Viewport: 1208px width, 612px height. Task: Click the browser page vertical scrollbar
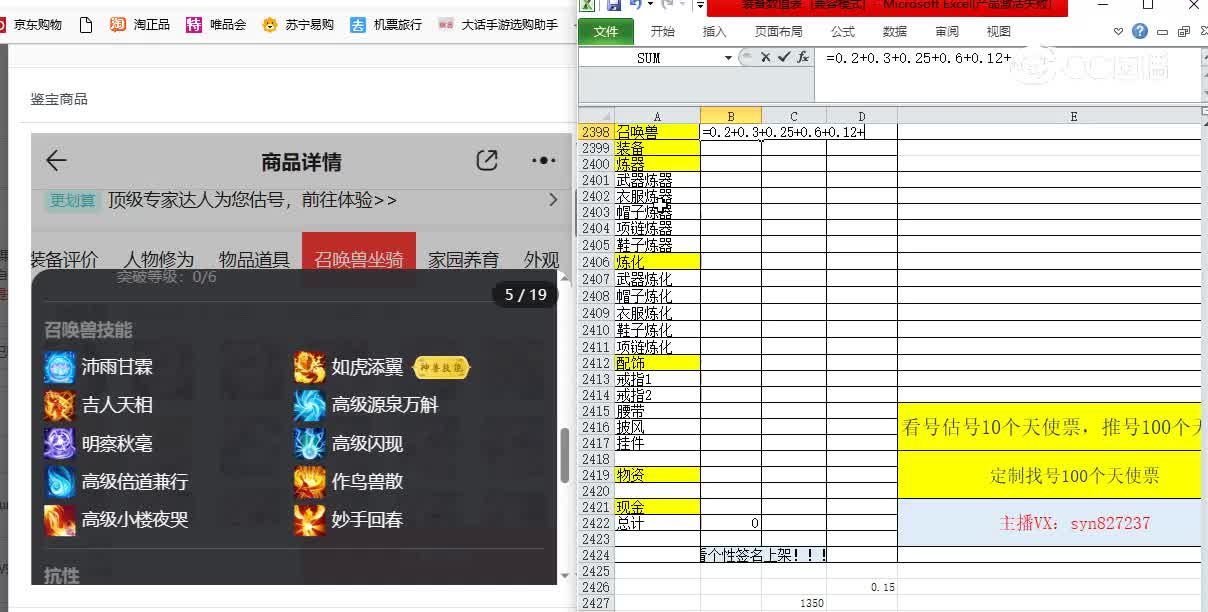point(565,455)
